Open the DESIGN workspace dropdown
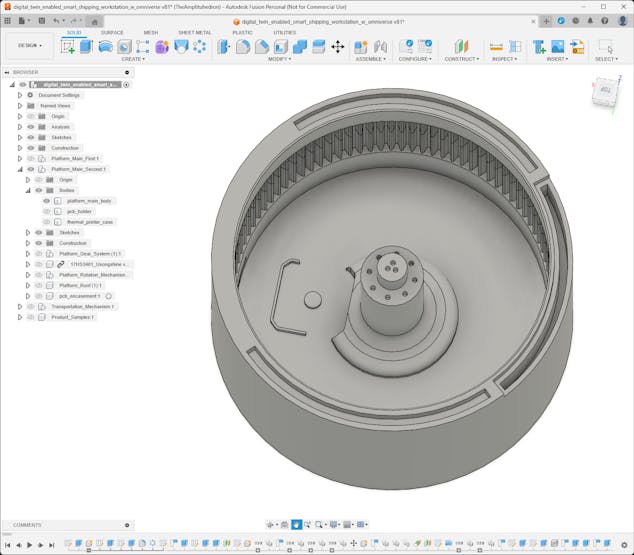The image size is (634, 555). (x=29, y=45)
